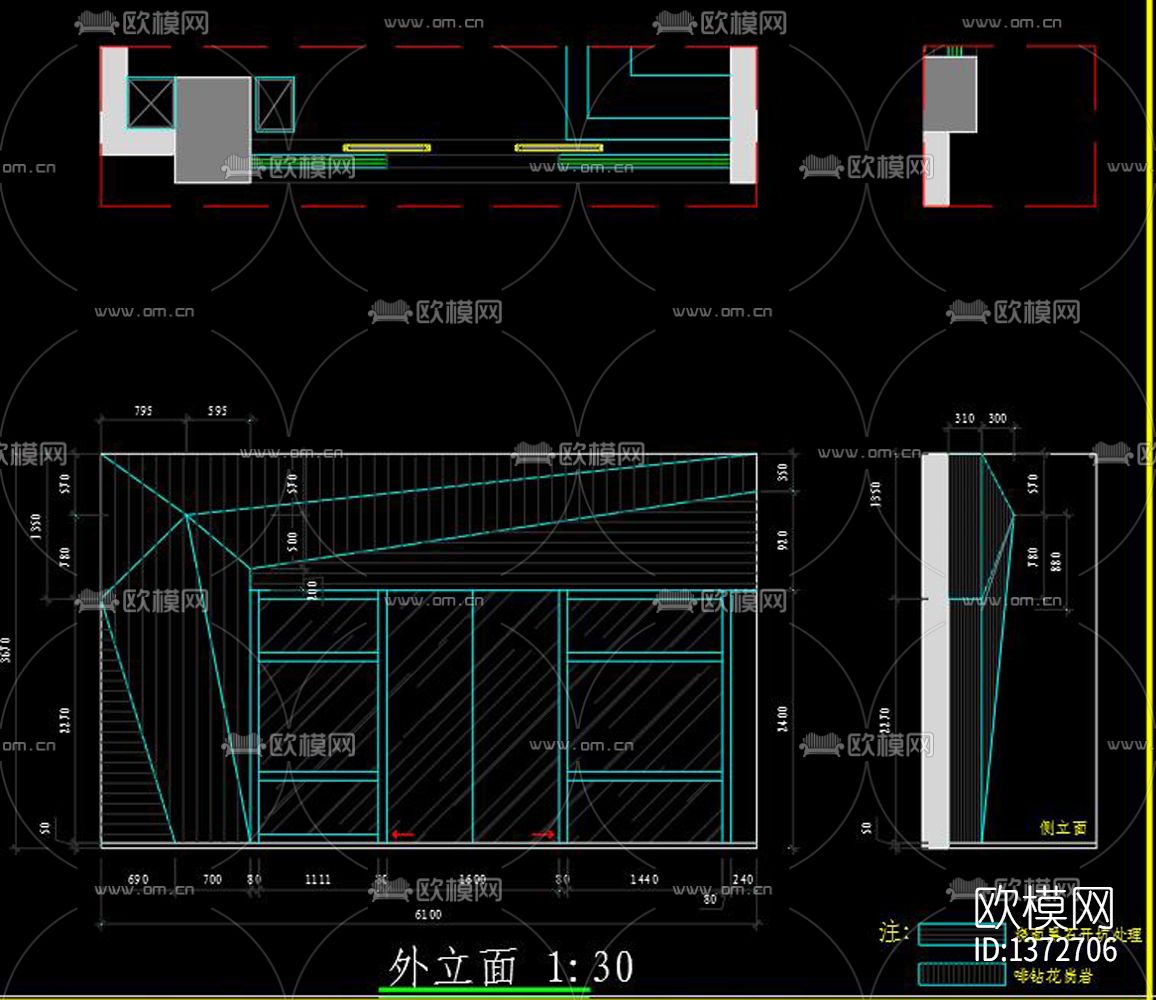Click the vertical dimension 2400

click(782, 719)
